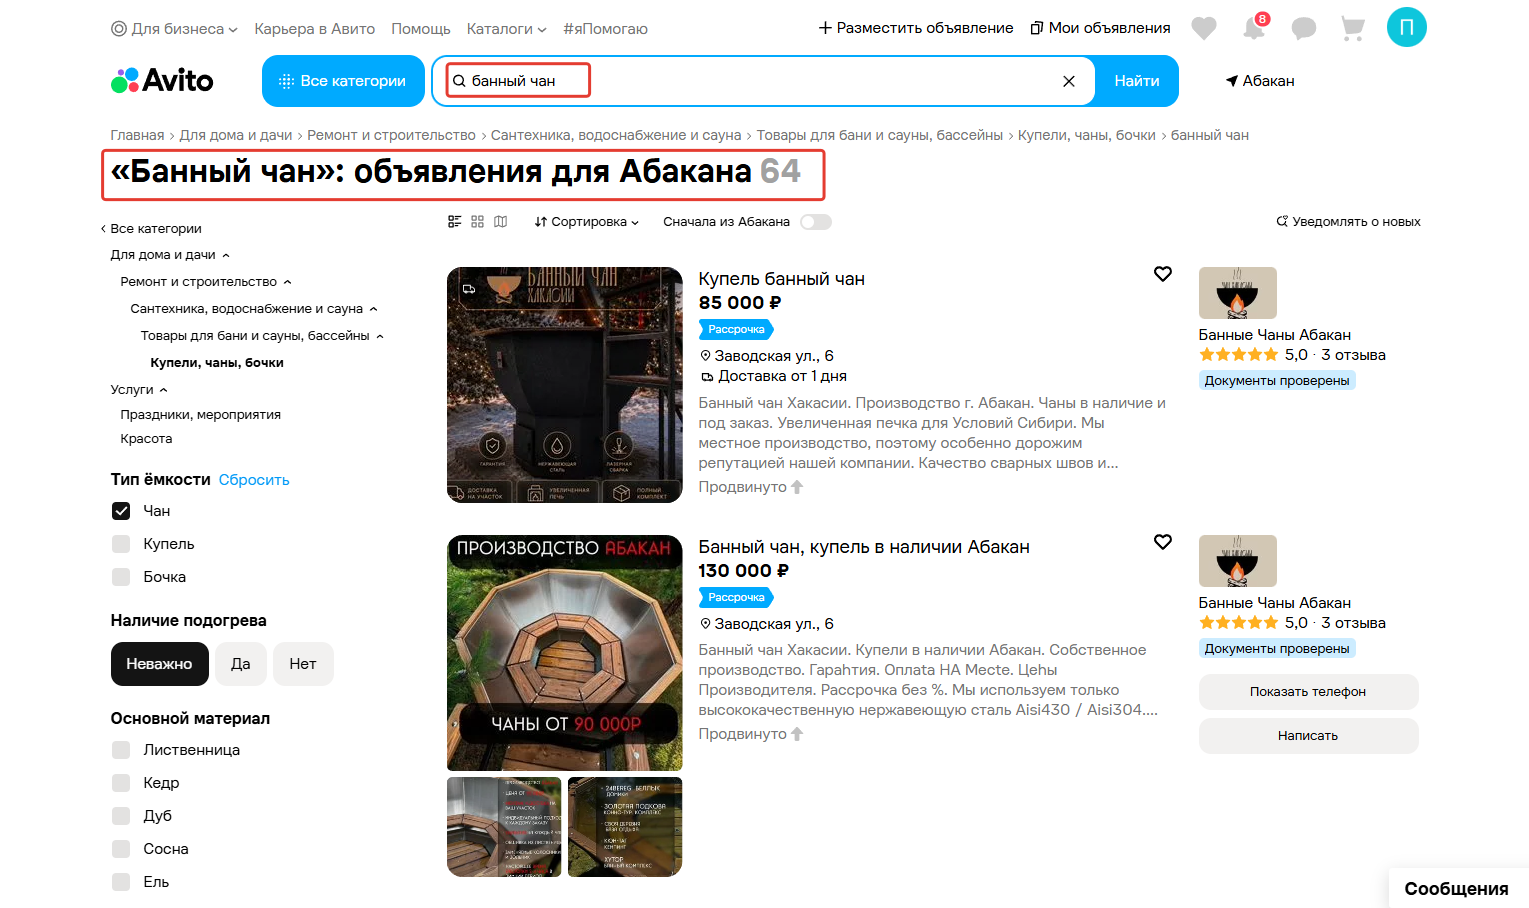Collapse 'Для дома и дачи' category

226,255
